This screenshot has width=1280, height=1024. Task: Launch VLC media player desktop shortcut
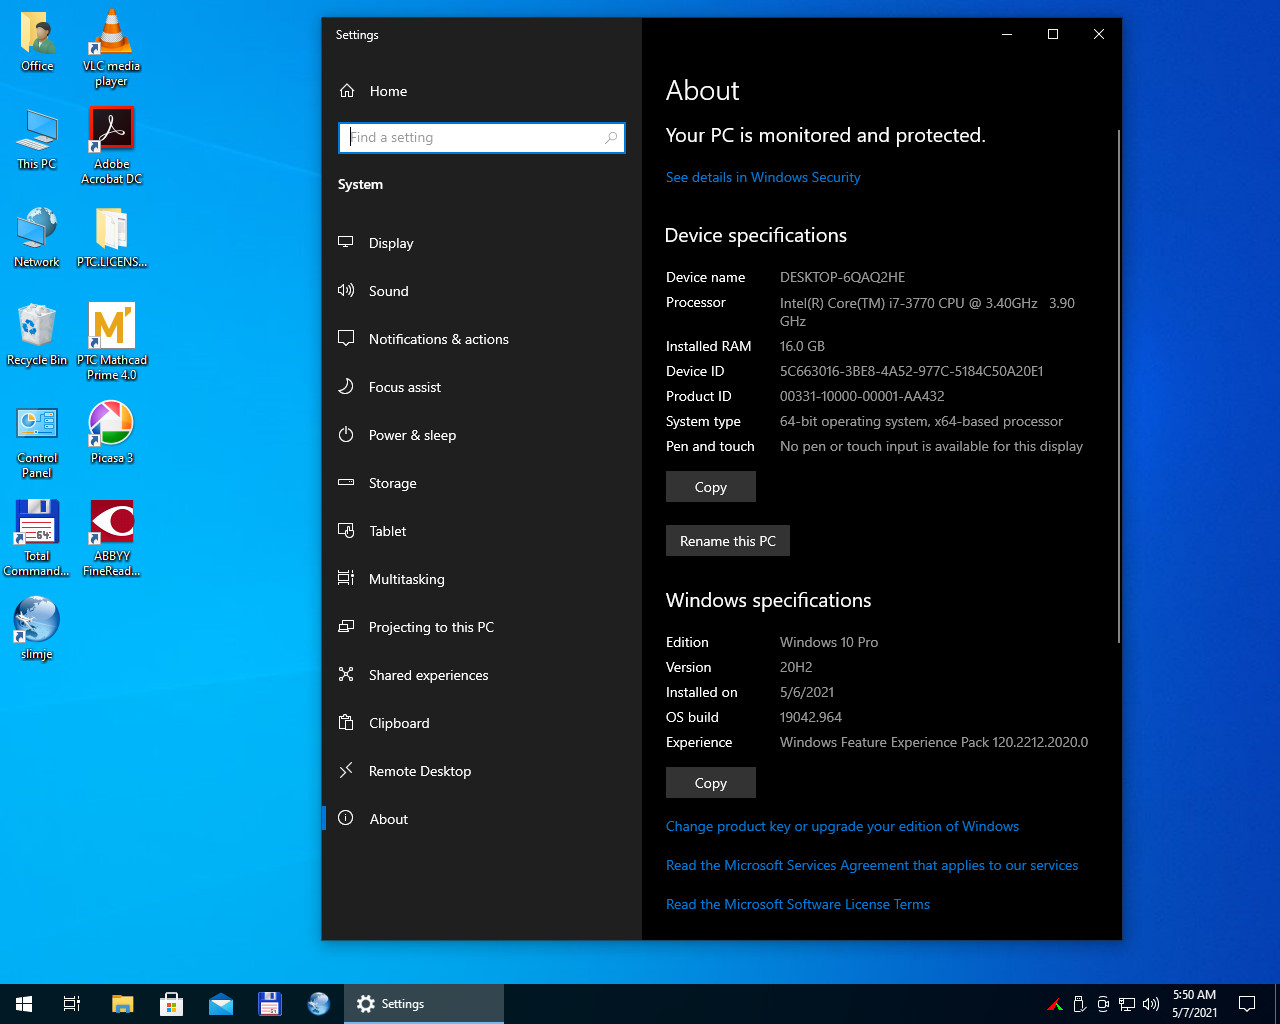pyautogui.click(x=111, y=35)
